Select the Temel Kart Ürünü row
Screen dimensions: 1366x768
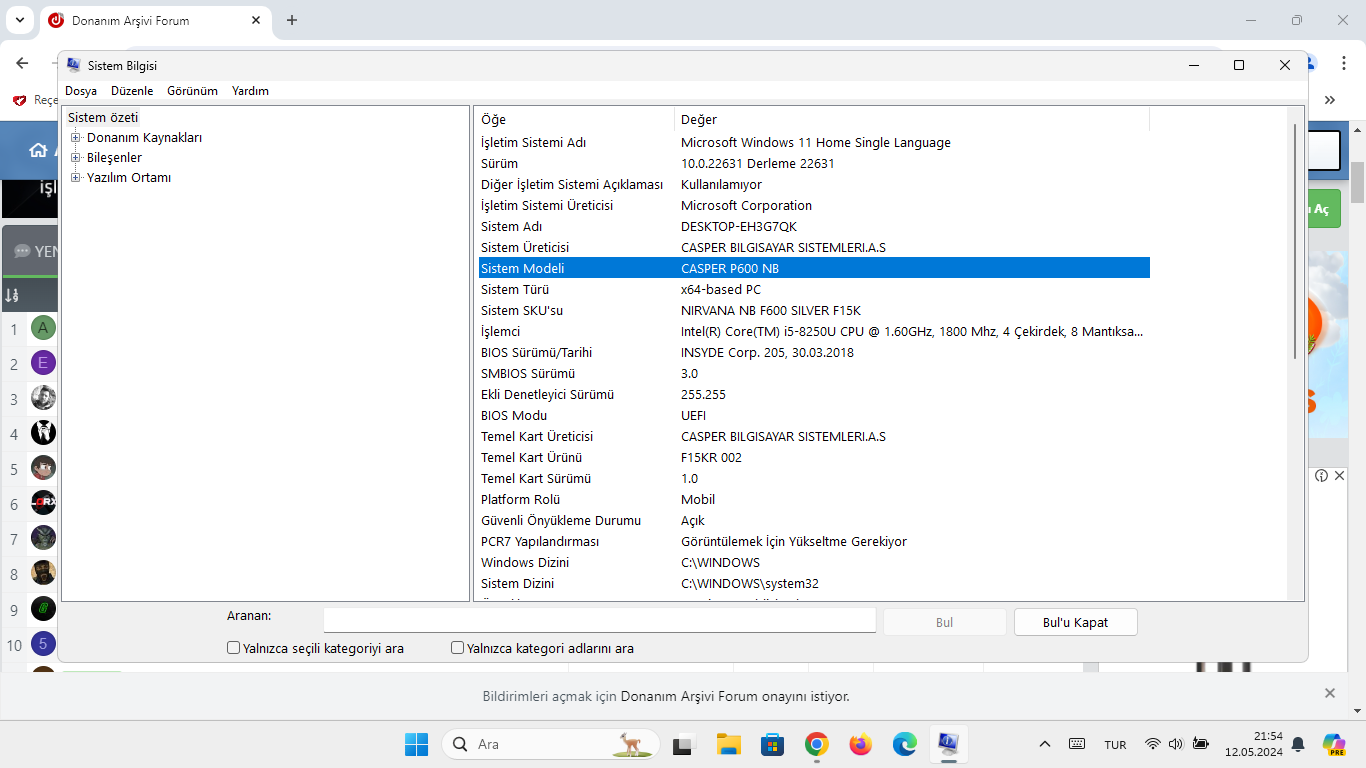tap(814, 457)
